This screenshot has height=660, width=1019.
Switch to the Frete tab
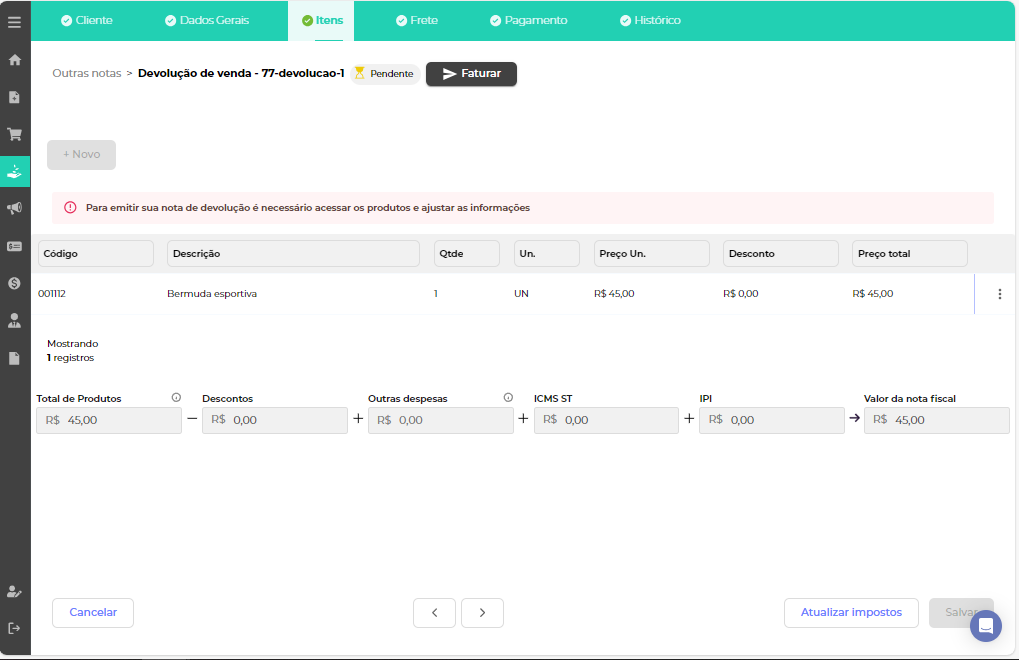point(416,20)
